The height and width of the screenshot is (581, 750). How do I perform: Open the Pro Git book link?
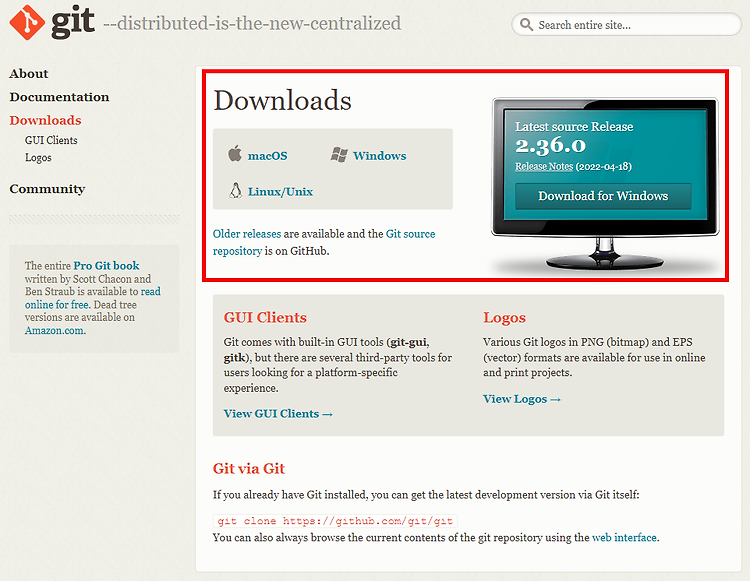pos(106,265)
